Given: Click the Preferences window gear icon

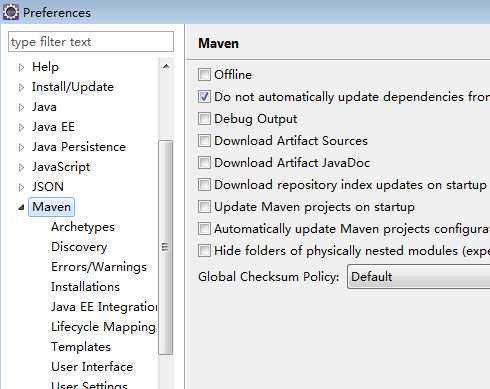Looking at the screenshot, I should coord(11,12).
